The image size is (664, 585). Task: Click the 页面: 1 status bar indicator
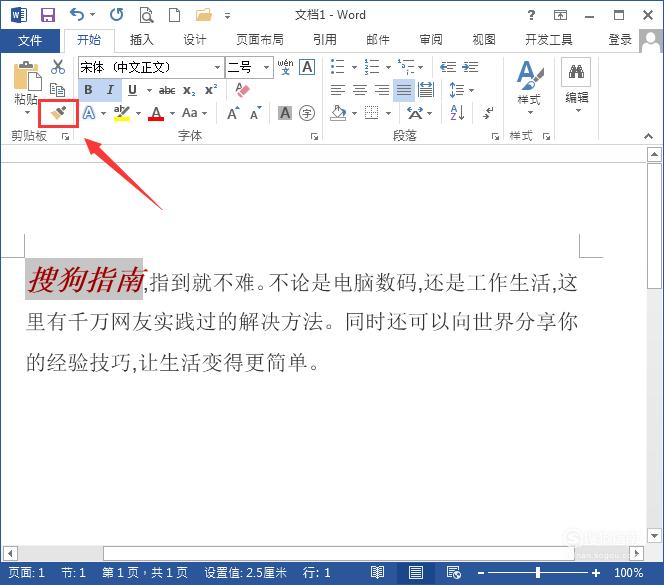(26, 573)
